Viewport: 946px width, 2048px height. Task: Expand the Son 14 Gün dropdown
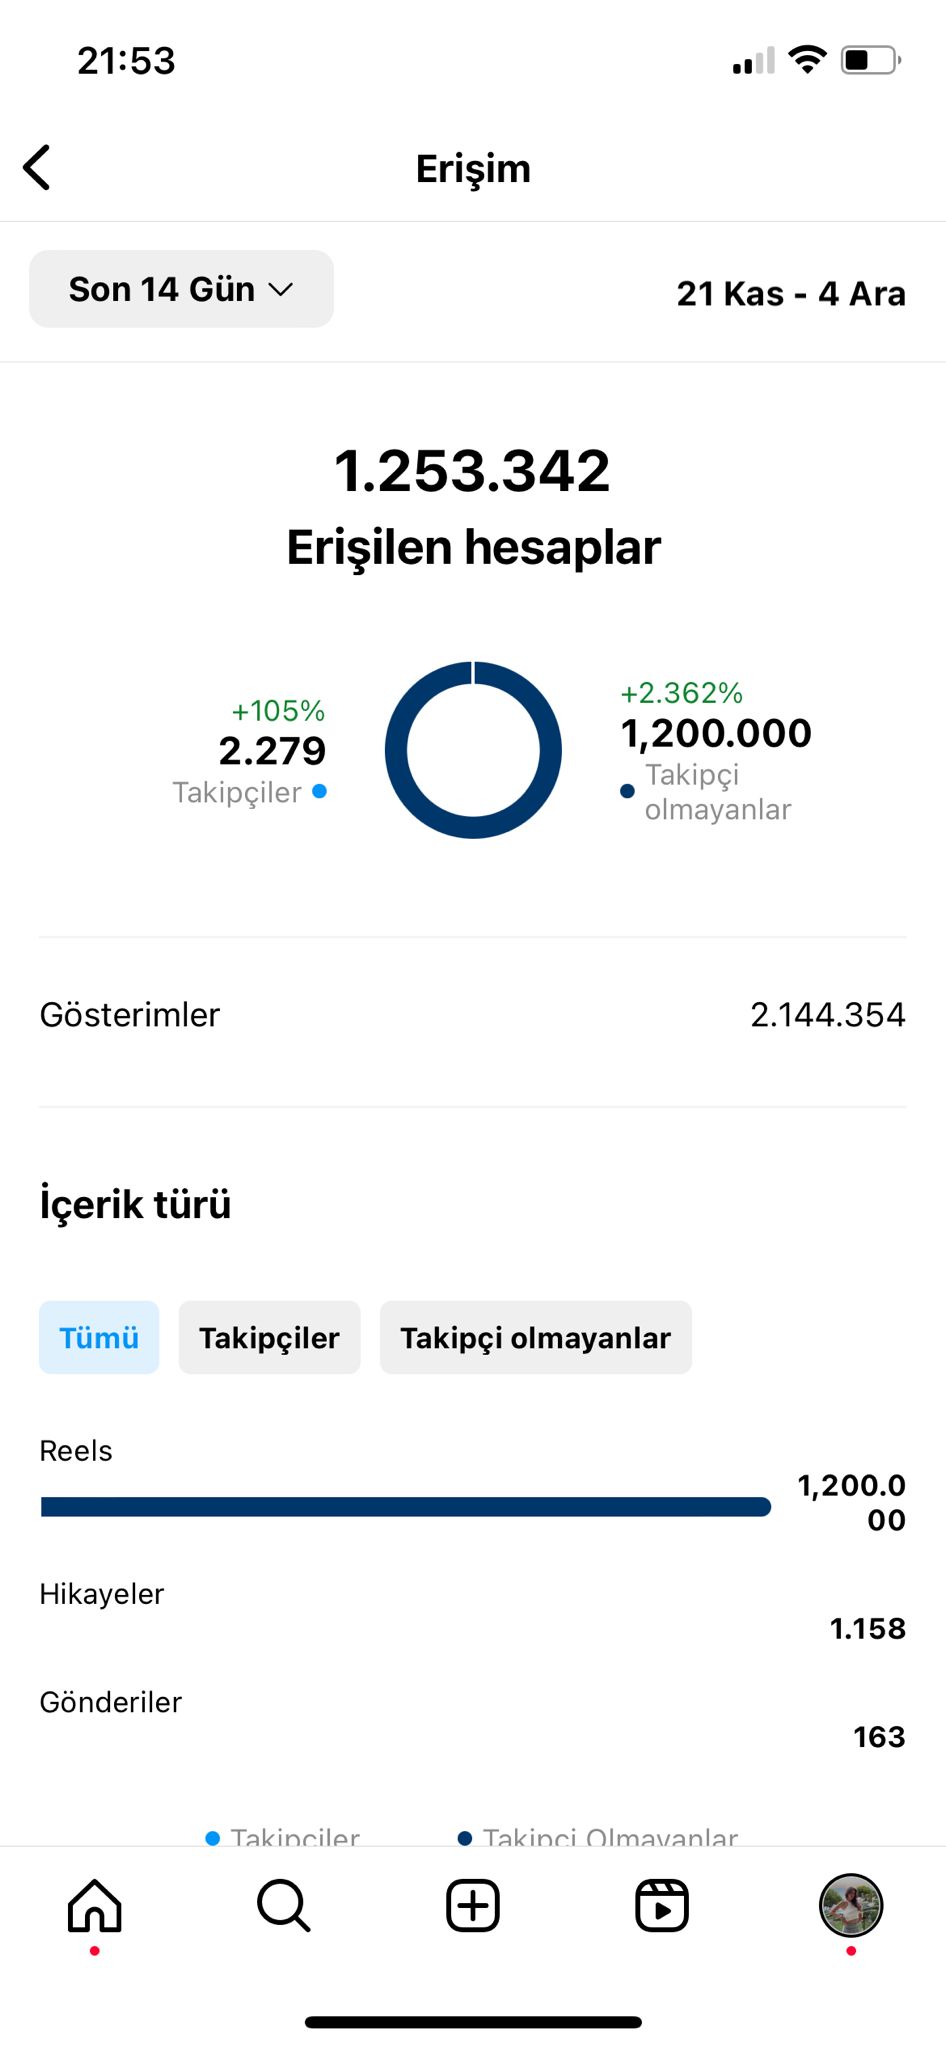pos(181,289)
